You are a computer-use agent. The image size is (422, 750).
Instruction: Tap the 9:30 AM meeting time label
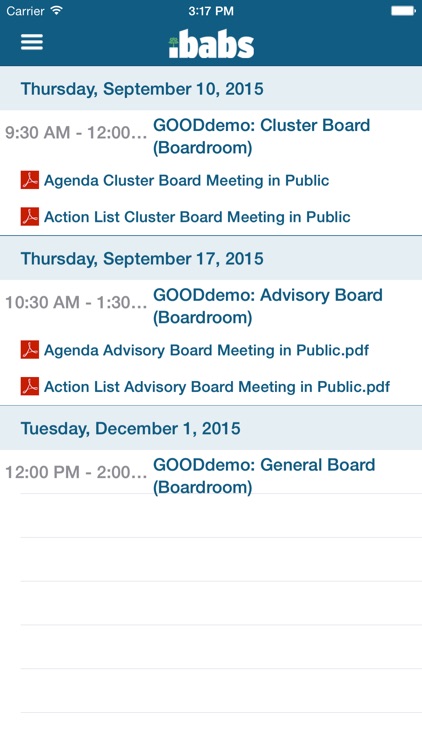[x=76, y=132]
